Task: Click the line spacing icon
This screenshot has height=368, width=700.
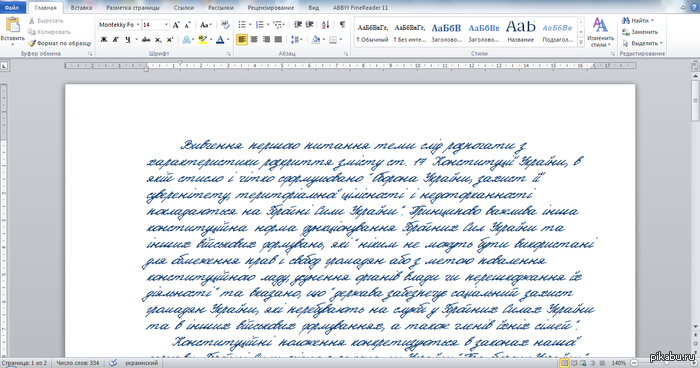Action: pos(295,40)
